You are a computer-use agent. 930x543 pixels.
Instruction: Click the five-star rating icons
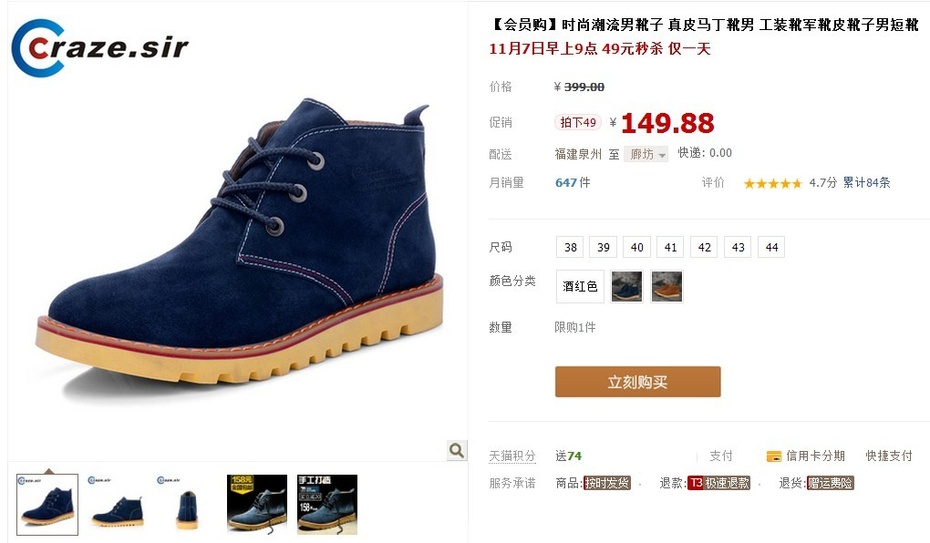773,183
